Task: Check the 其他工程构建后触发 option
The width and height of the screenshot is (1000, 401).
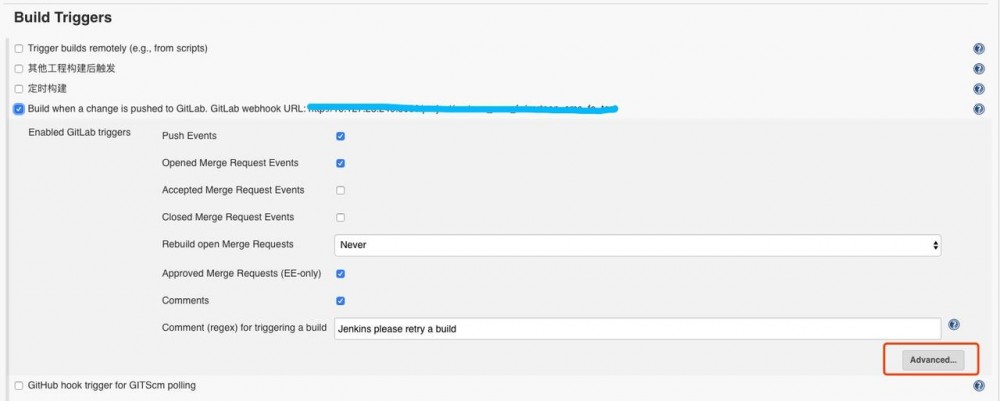Action: (x=19, y=69)
